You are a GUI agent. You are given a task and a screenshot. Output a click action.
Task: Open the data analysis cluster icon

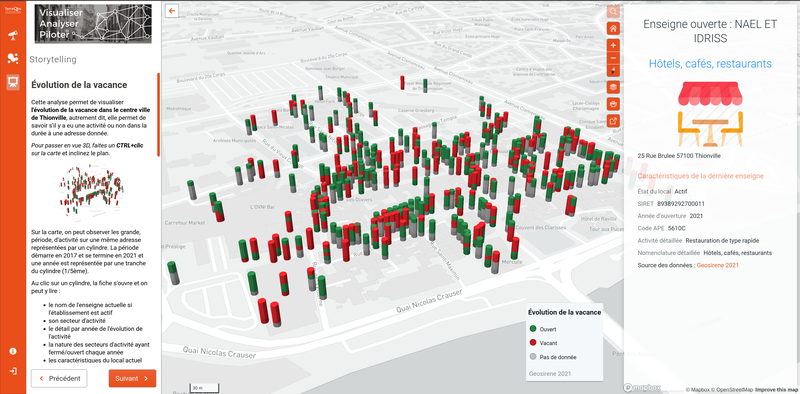tap(13, 58)
